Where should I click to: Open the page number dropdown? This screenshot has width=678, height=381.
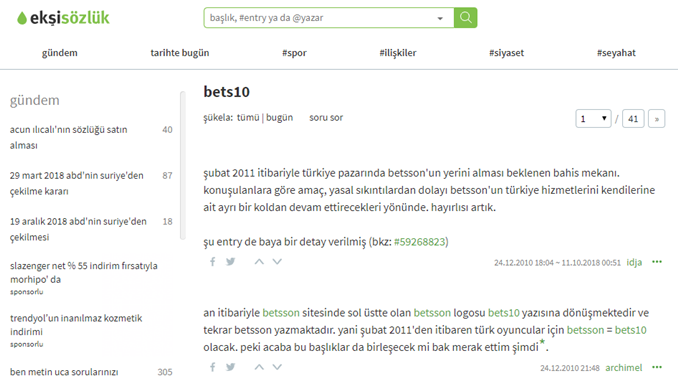[593, 118]
